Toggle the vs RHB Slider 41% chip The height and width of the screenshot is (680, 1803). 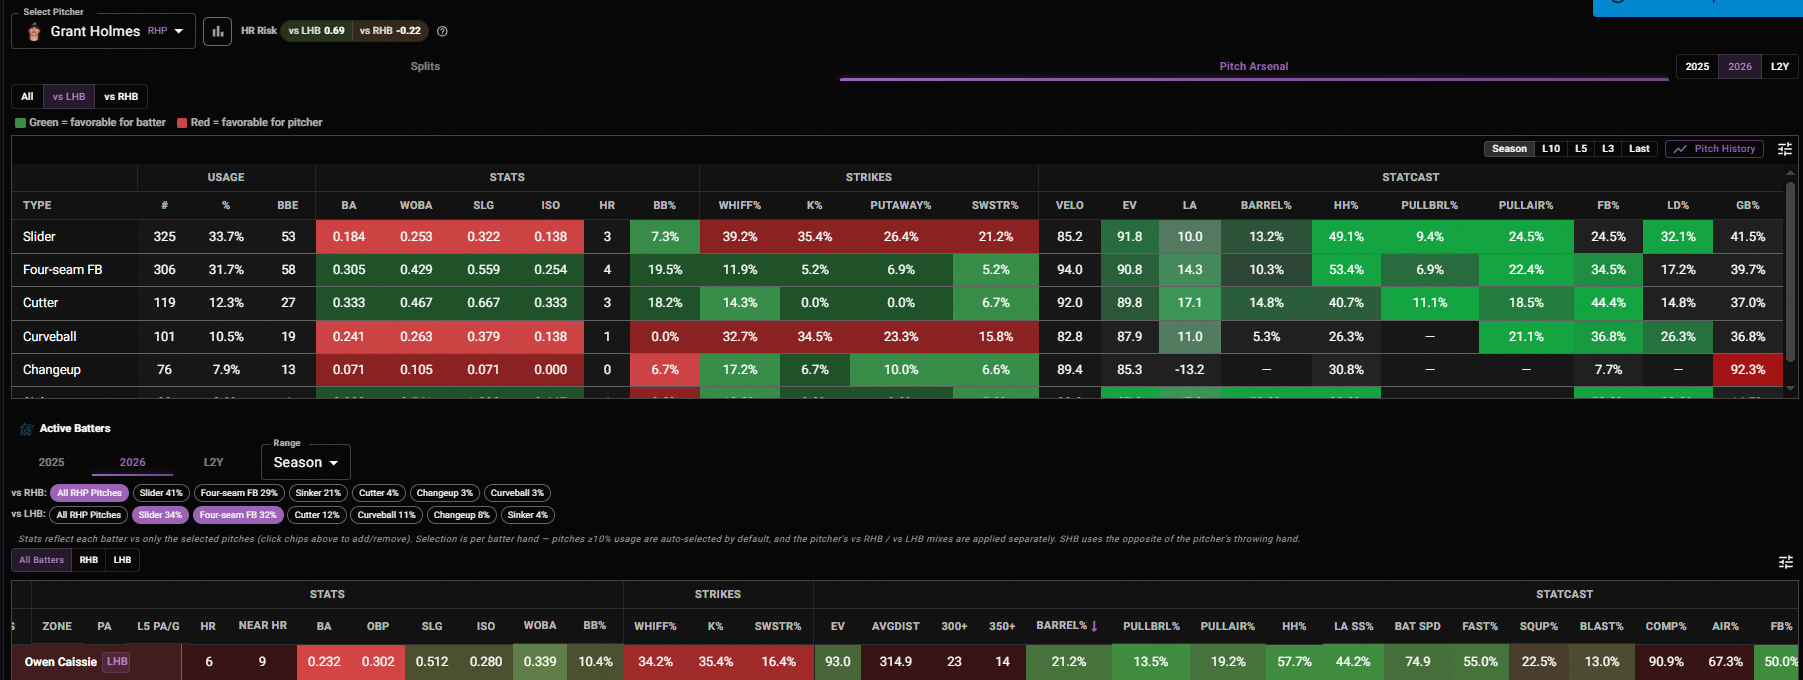pyautogui.click(x=161, y=493)
